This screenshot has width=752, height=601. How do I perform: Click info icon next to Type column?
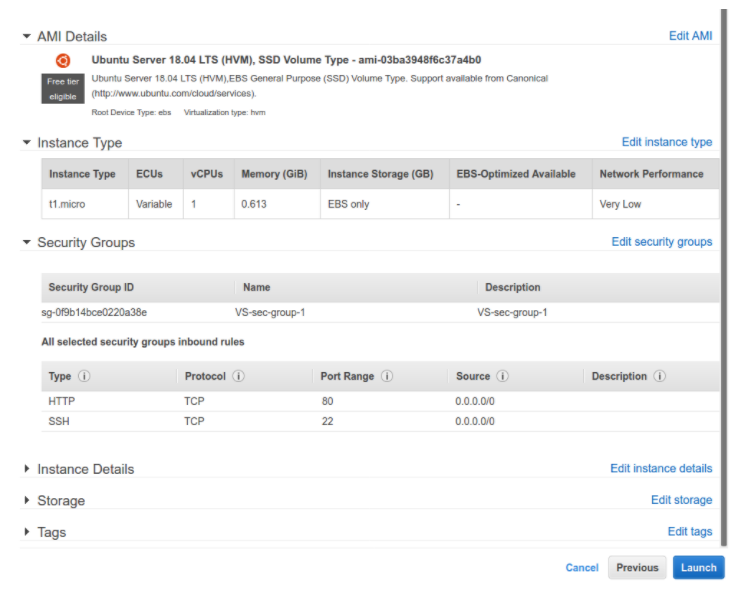pos(84,377)
